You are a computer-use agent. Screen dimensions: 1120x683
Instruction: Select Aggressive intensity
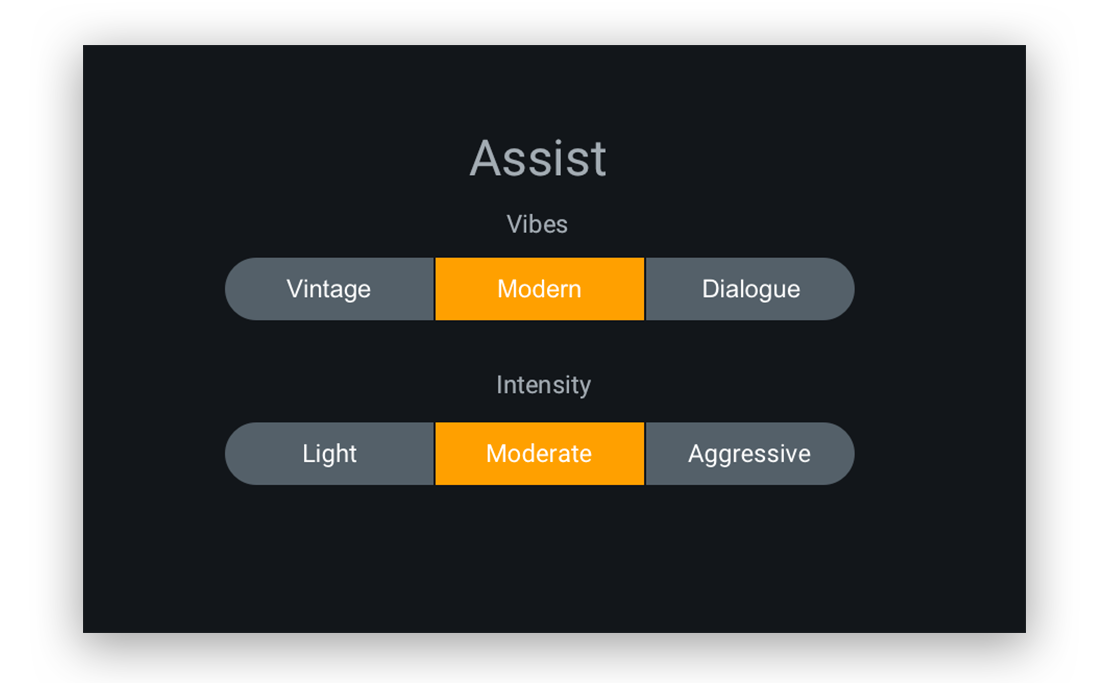(749, 454)
